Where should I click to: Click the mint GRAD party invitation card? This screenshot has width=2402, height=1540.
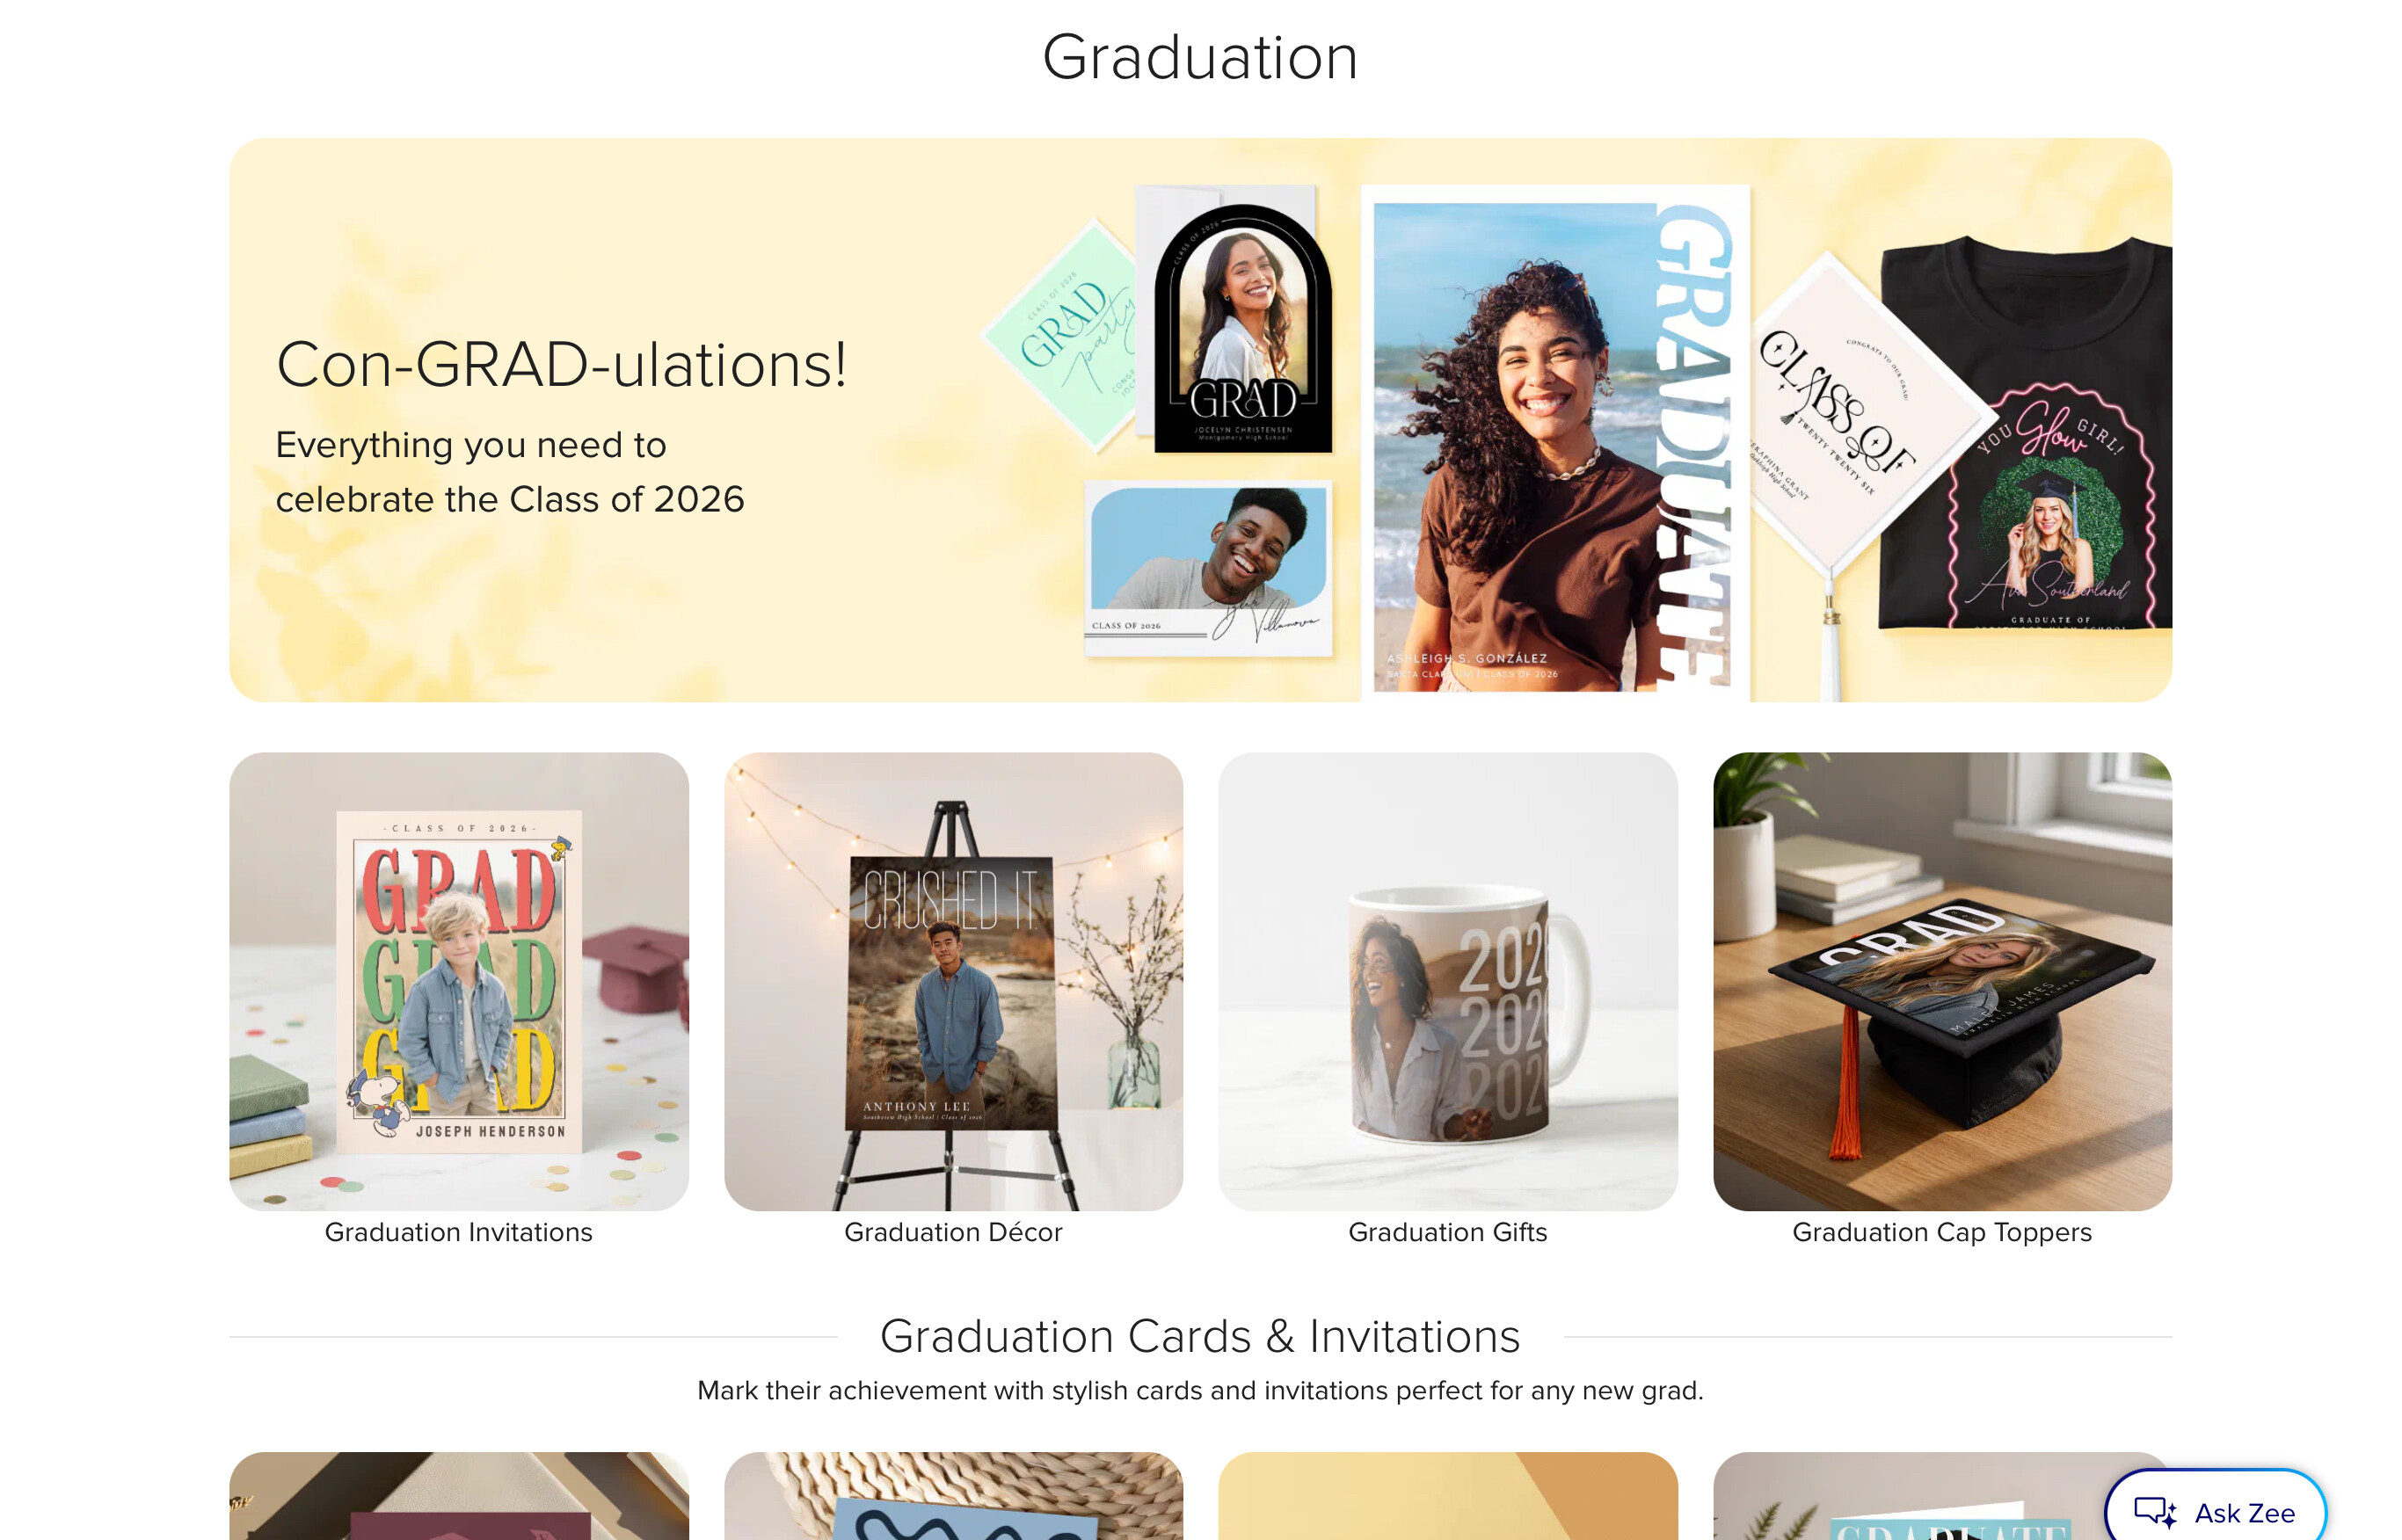[1065, 335]
